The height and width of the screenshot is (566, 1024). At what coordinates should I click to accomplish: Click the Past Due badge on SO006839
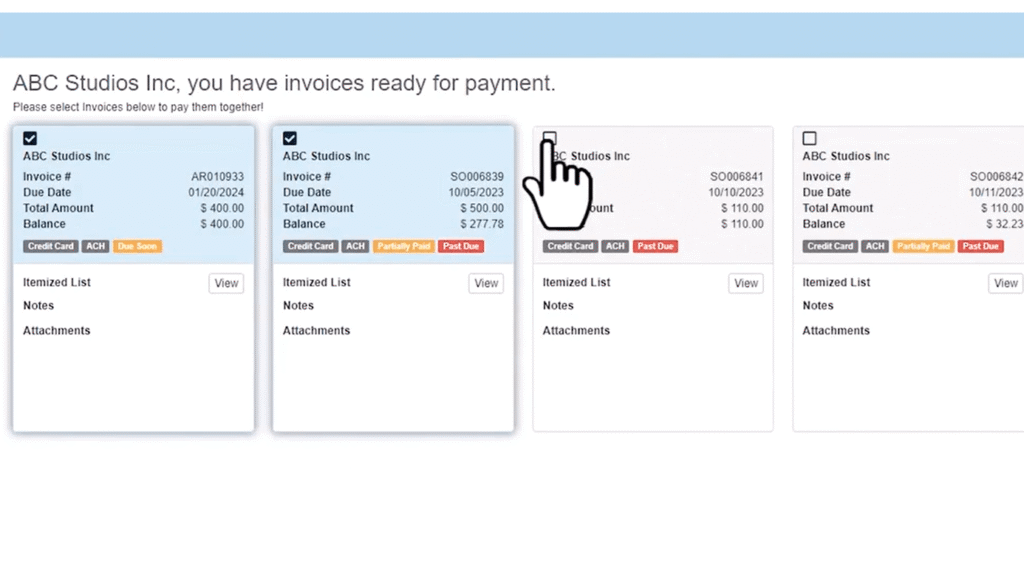[x=461, y=246]
